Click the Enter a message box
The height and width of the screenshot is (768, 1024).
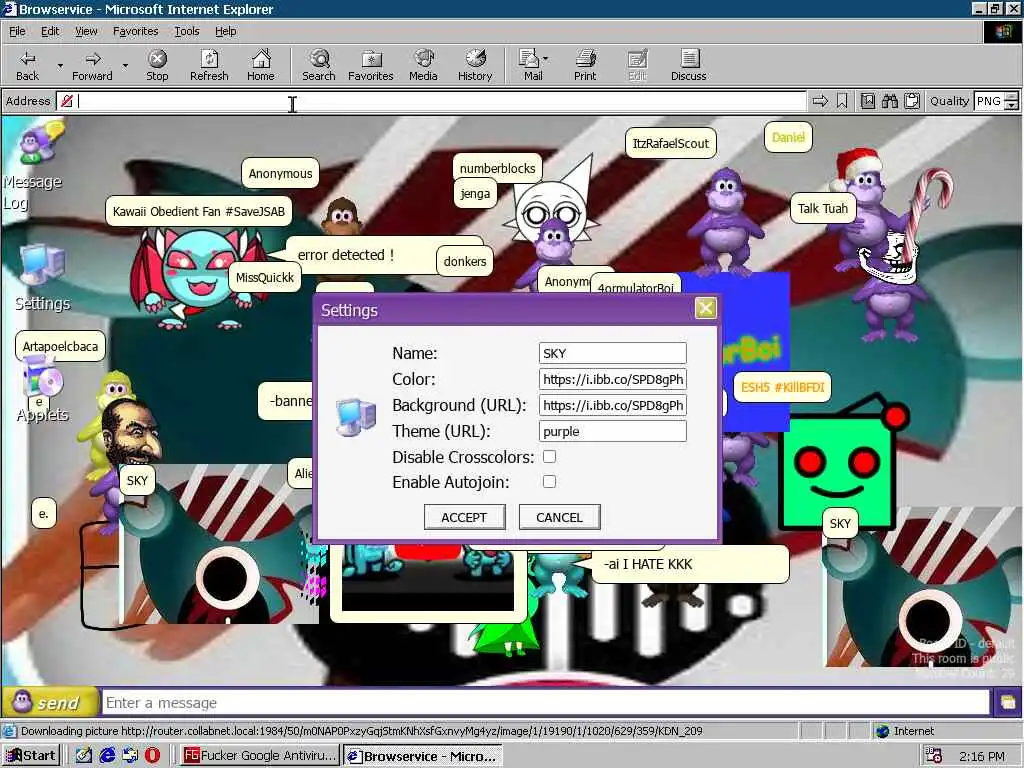tap(546, 703)
